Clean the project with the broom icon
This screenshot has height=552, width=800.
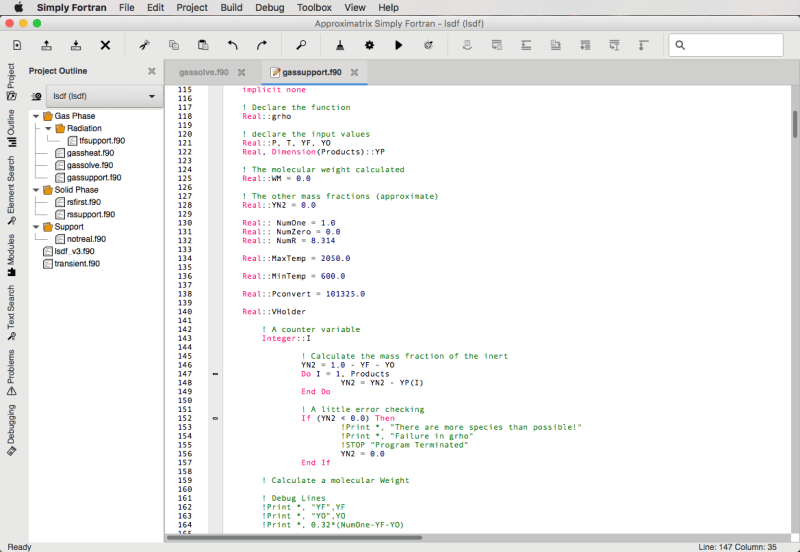(340, 45)
